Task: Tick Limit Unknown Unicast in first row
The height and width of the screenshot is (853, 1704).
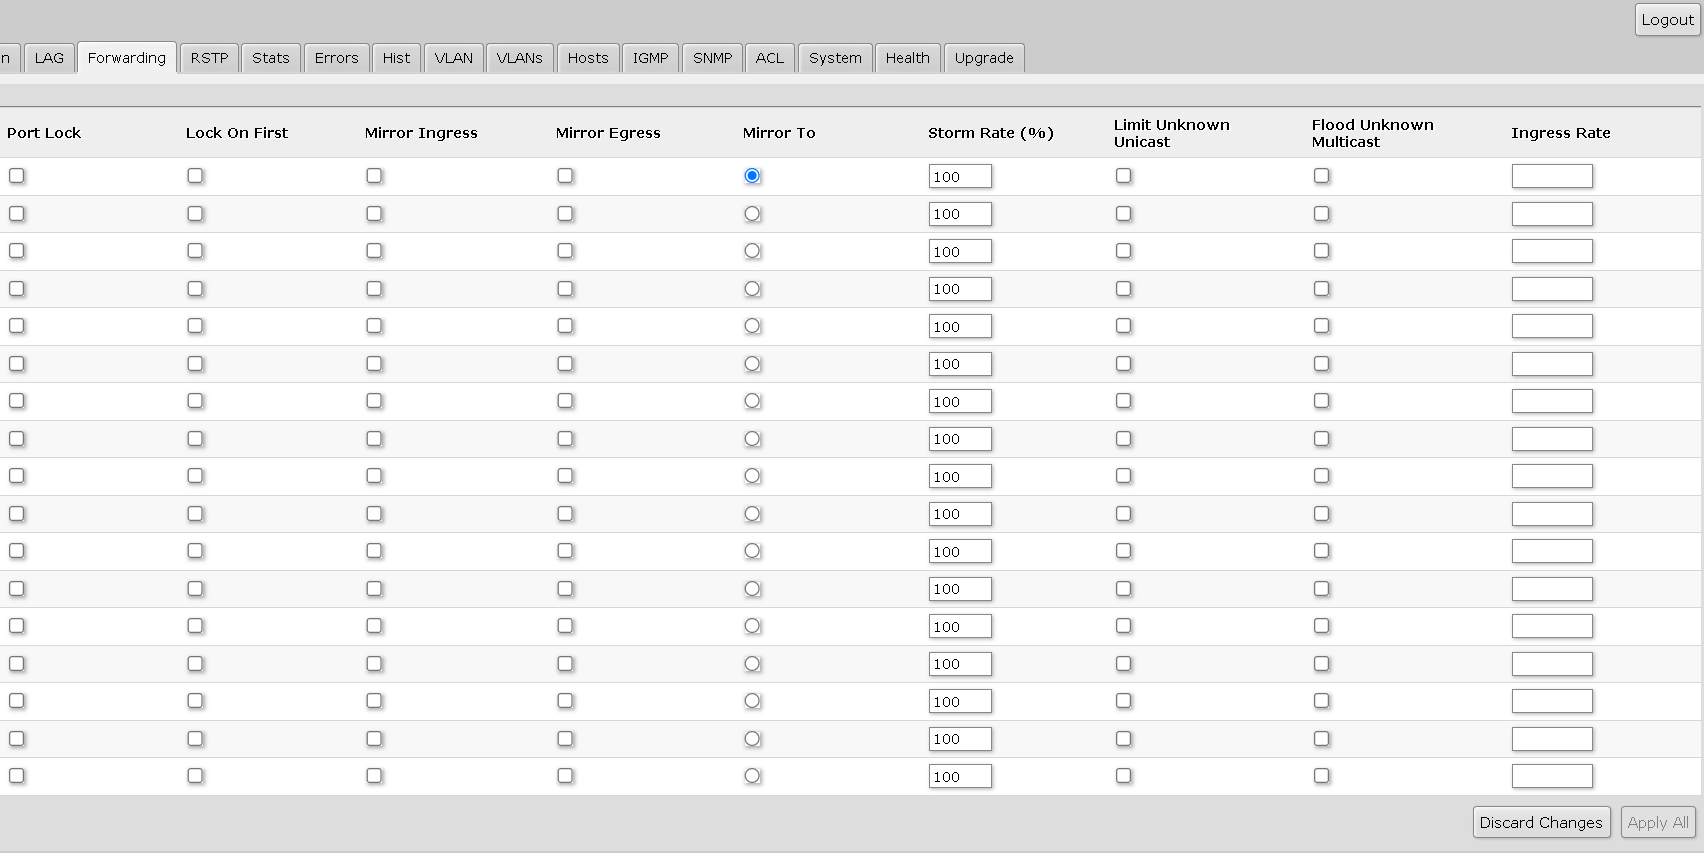Action: pyautogui.click(x=1124, y=176)
